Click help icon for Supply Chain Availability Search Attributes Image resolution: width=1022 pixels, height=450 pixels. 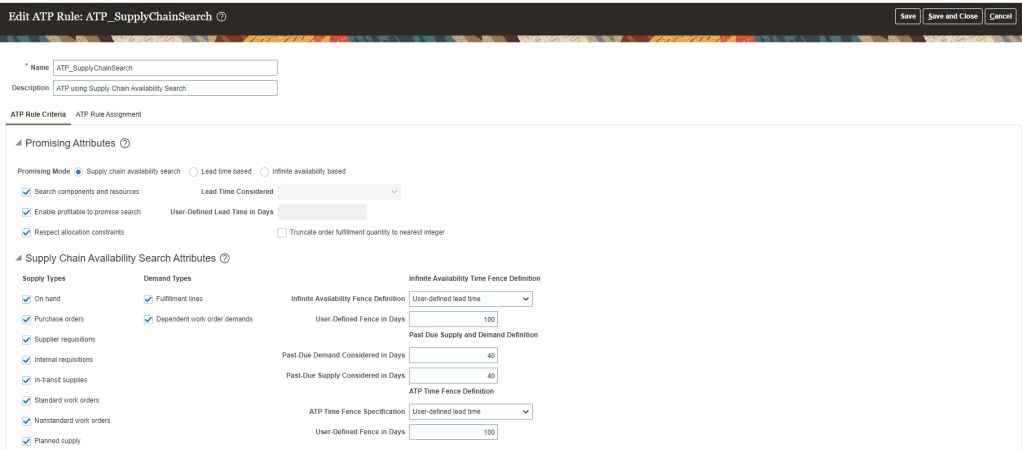coord(225,258)
